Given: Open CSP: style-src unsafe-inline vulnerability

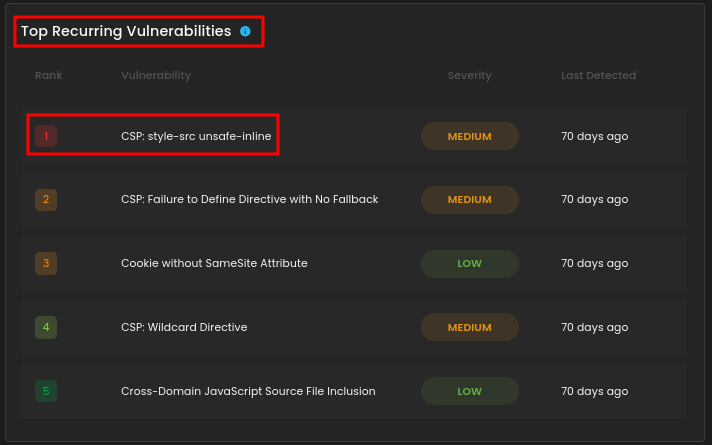Looking at the screenshot, I should (x=196, y=136).
